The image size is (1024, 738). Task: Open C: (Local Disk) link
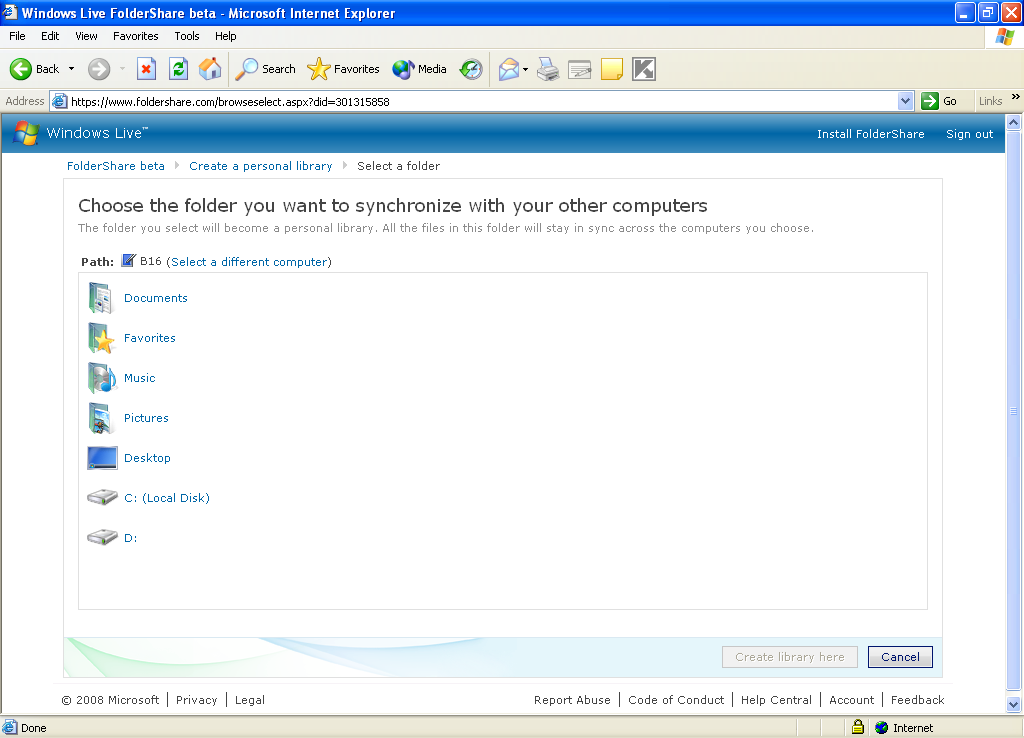tap(167, 498)
